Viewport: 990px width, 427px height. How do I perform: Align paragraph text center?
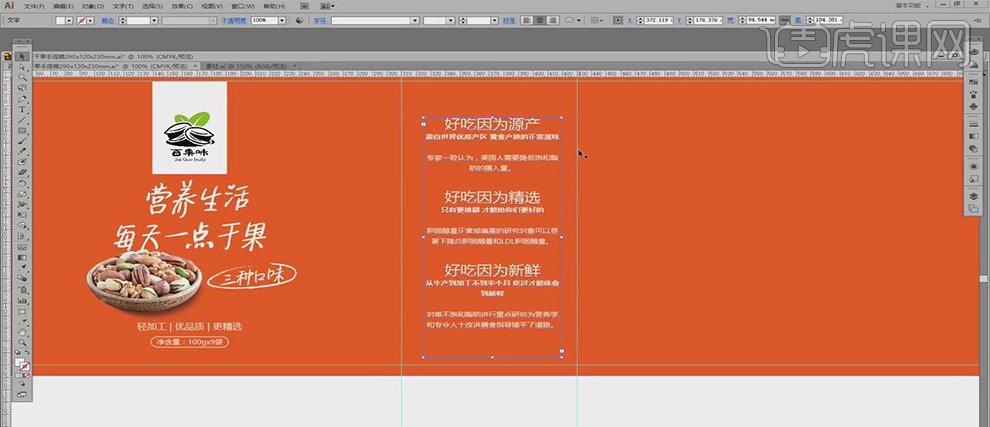tap(540, 20)
